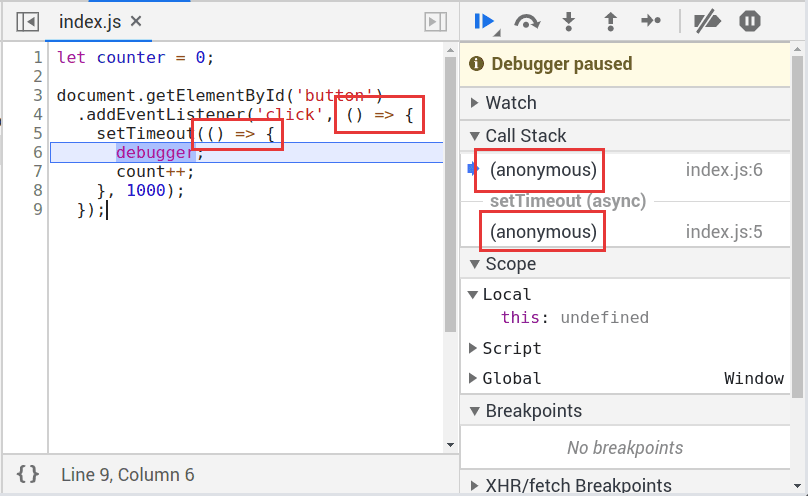Collapse the Call Stack section
808x496 pixels.
click(x=525, y=136)
